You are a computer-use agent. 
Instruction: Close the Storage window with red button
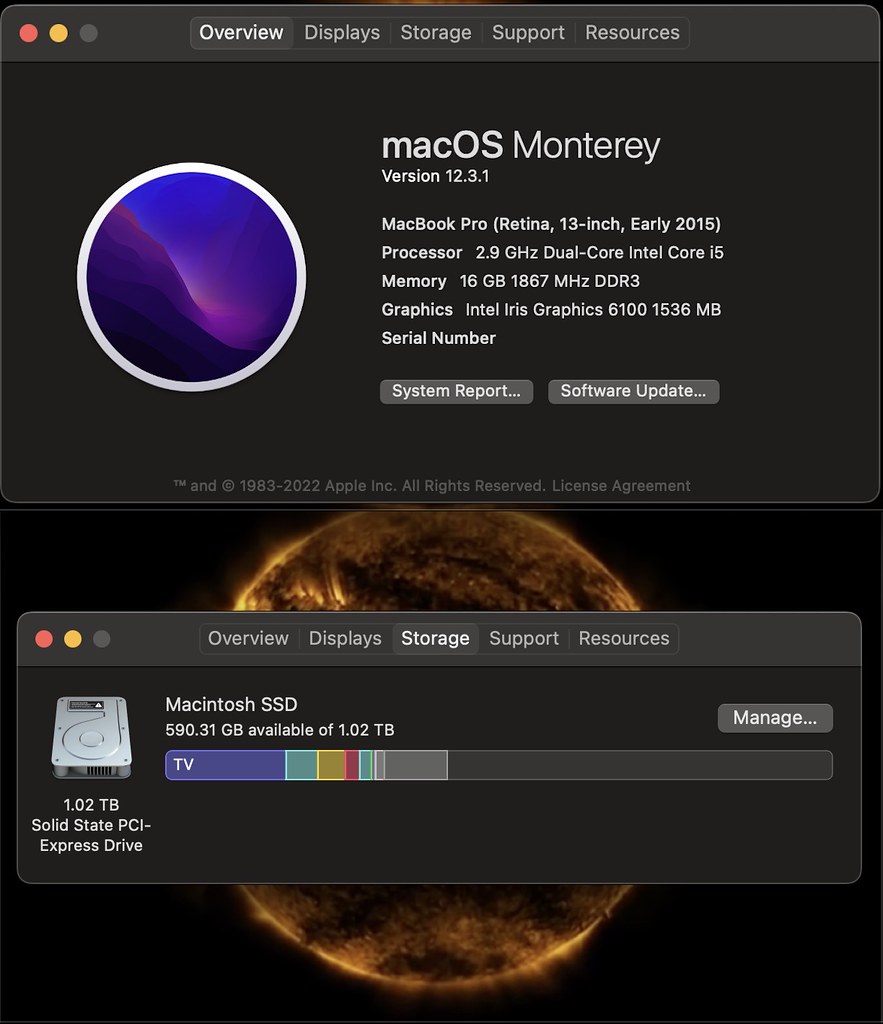44,639
